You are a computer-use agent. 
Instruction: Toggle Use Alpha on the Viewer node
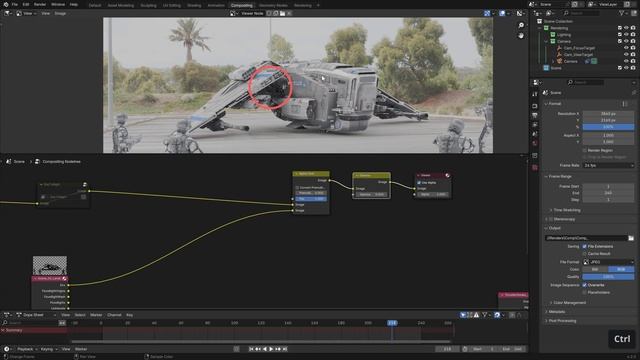pos(419,183)
